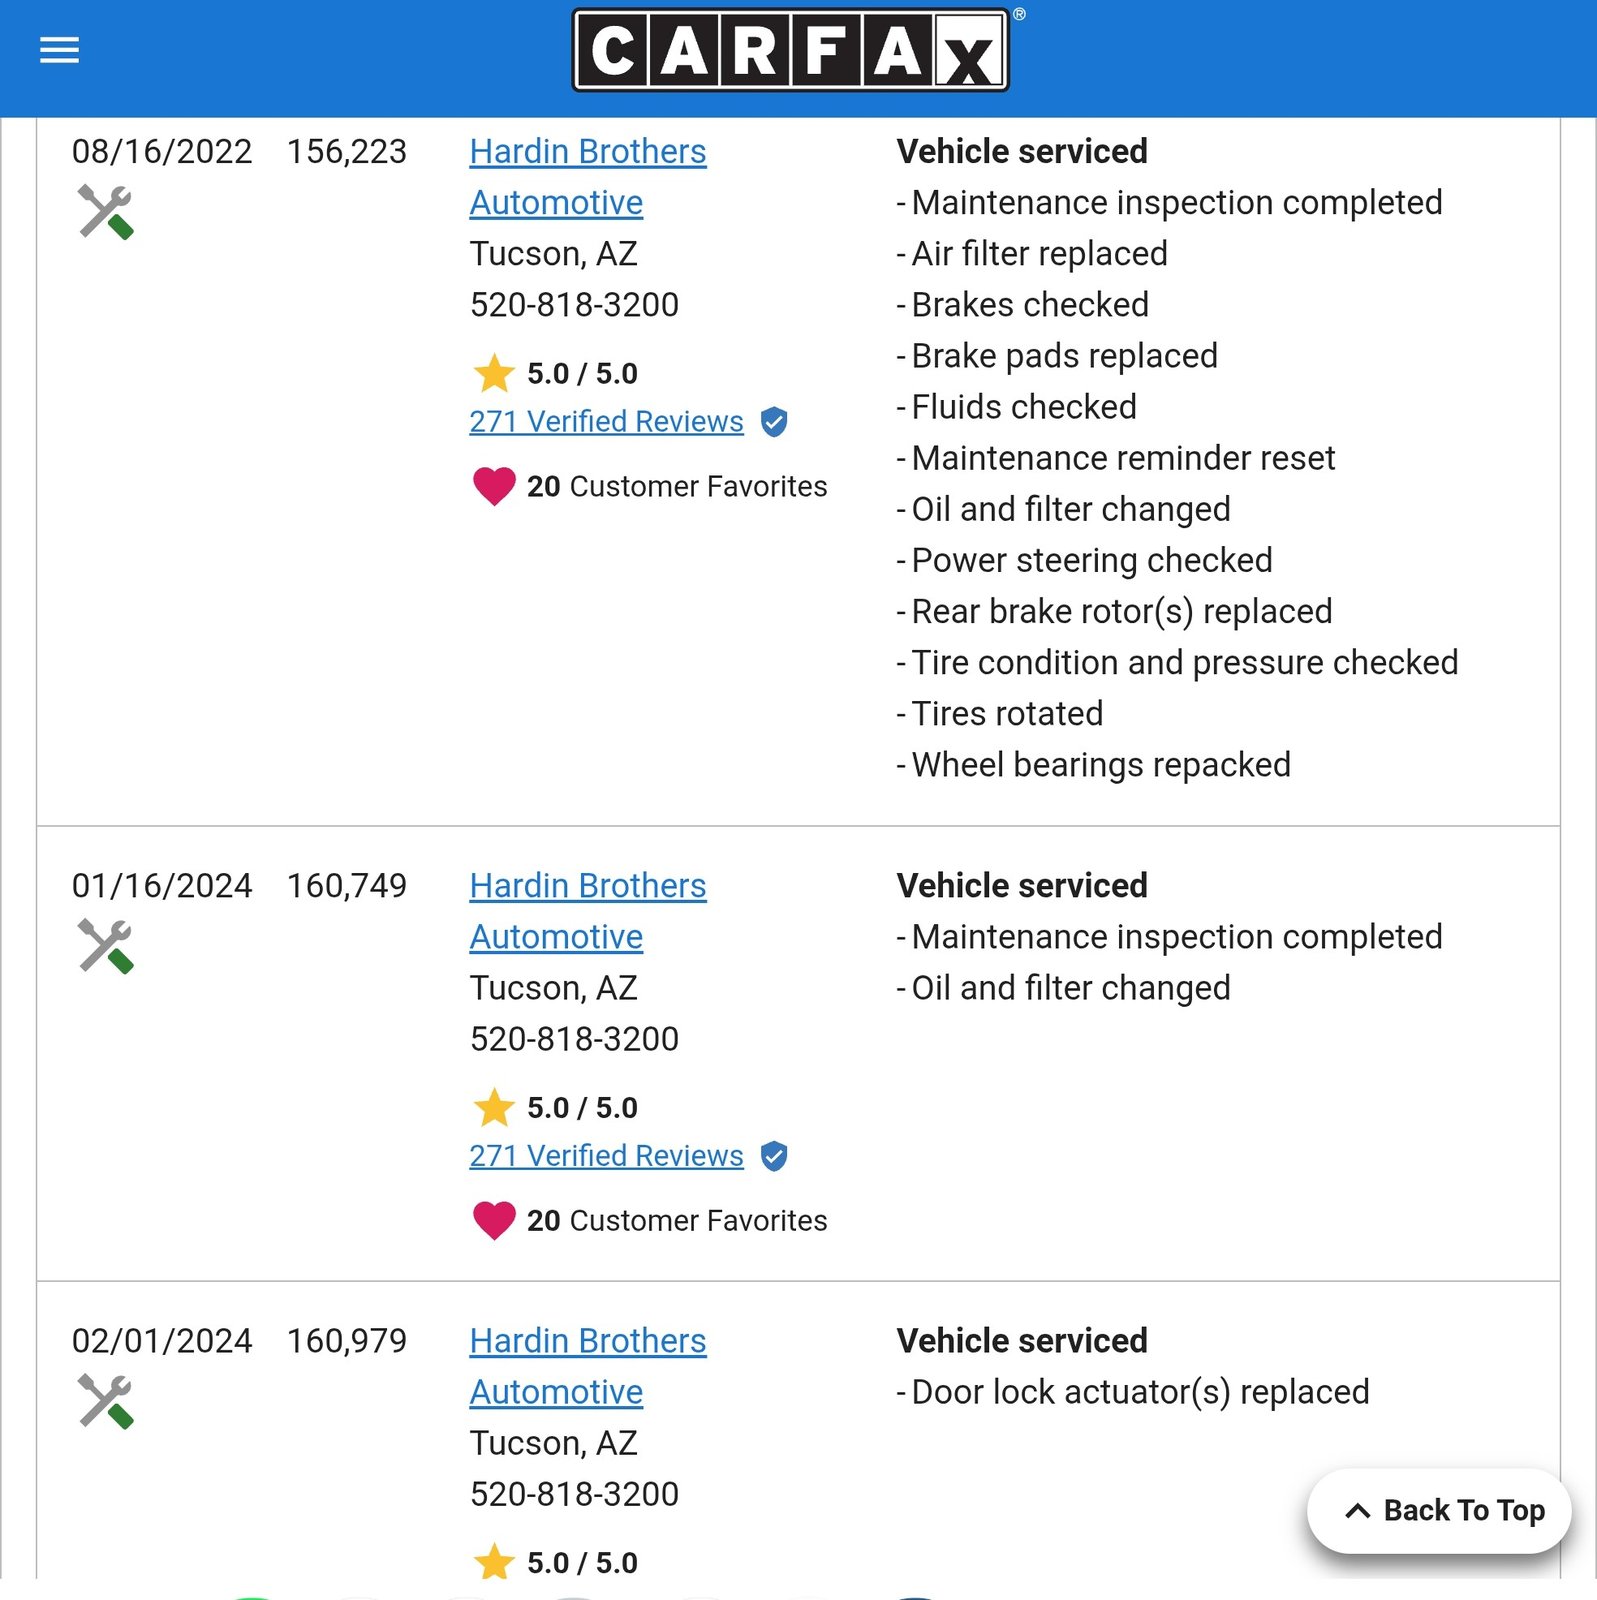View 271 Verified Reviews in the 01/16/2024 record
The width and height of the screenshot is (1597, 1600).
606,1156
